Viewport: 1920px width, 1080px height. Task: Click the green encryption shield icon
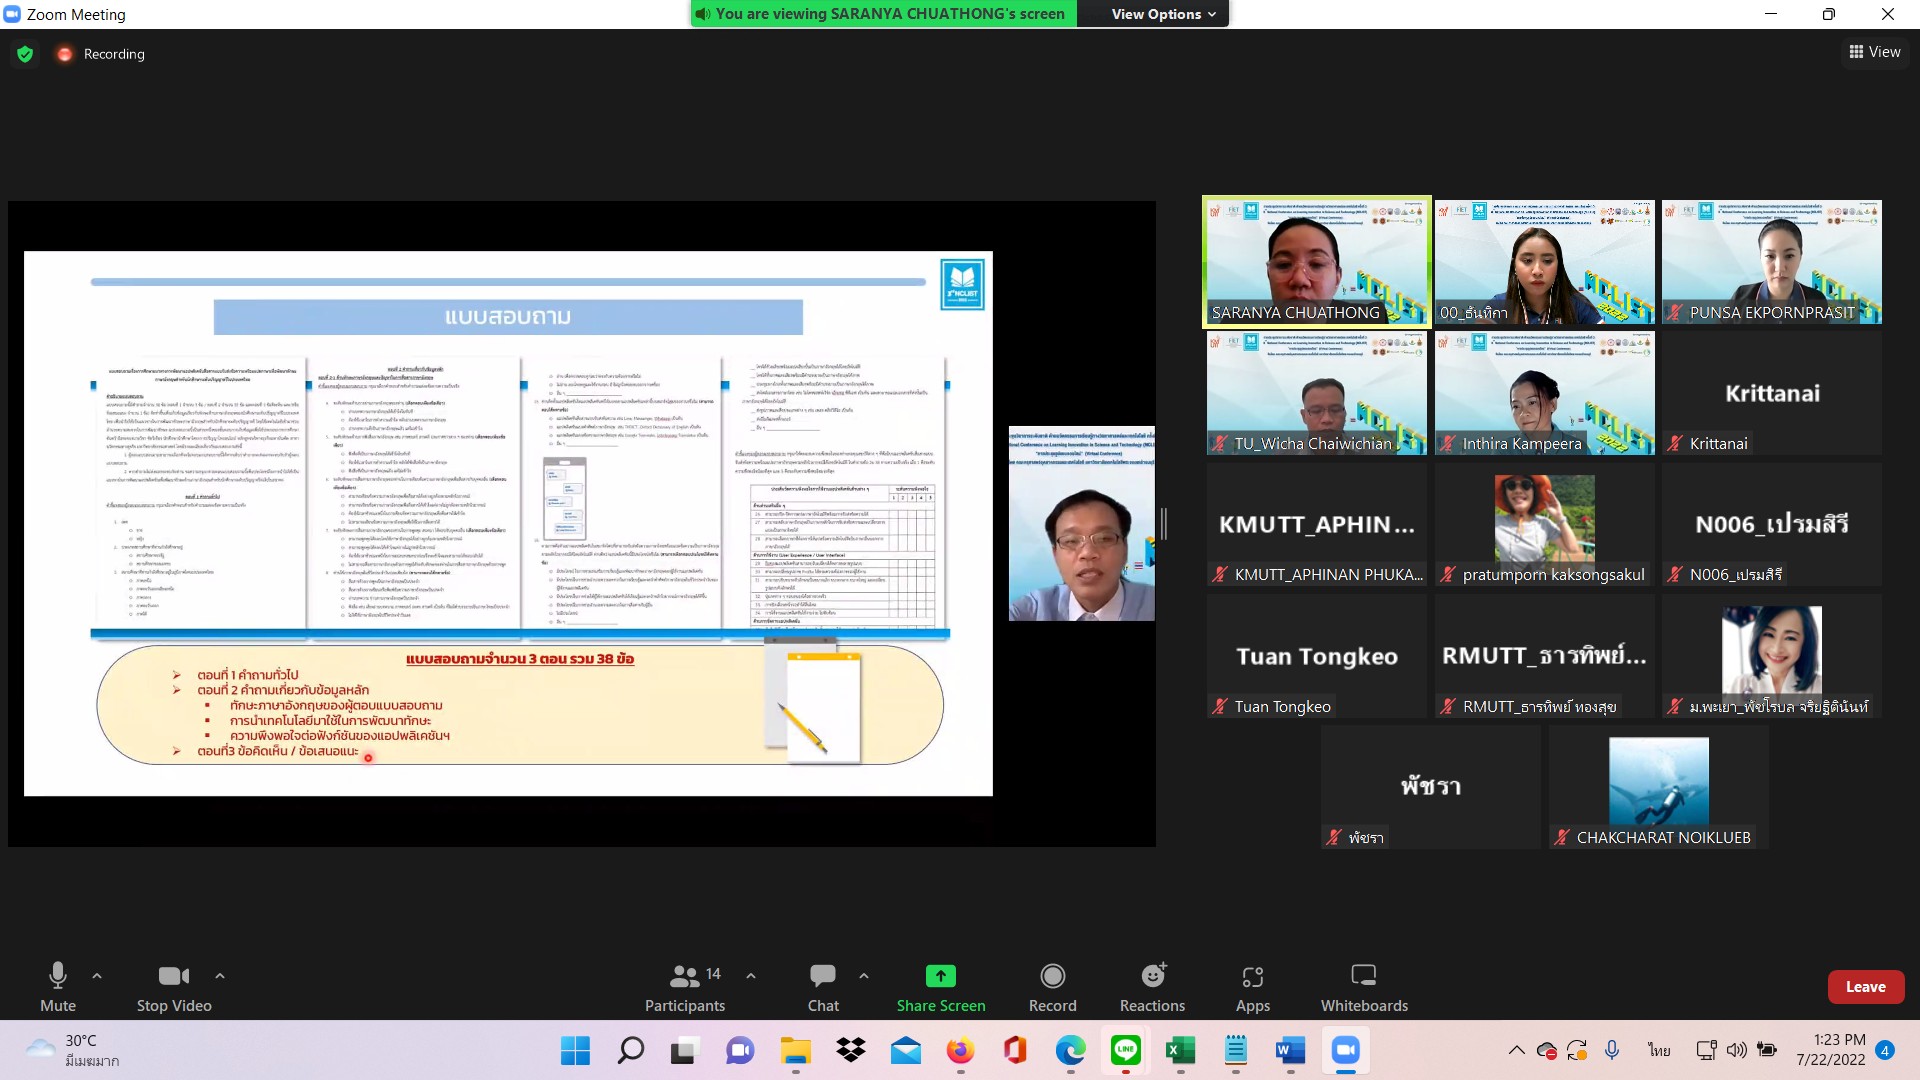coord(25,54)
